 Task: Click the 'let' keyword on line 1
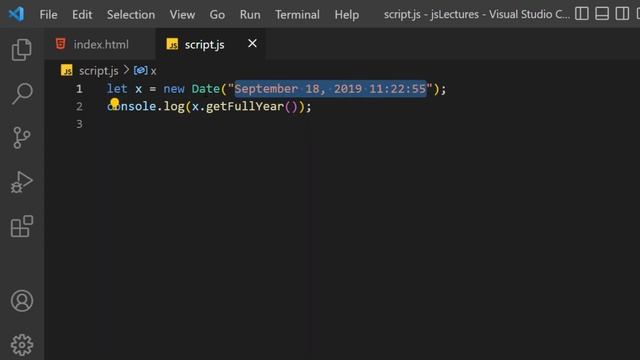(117, 89)
